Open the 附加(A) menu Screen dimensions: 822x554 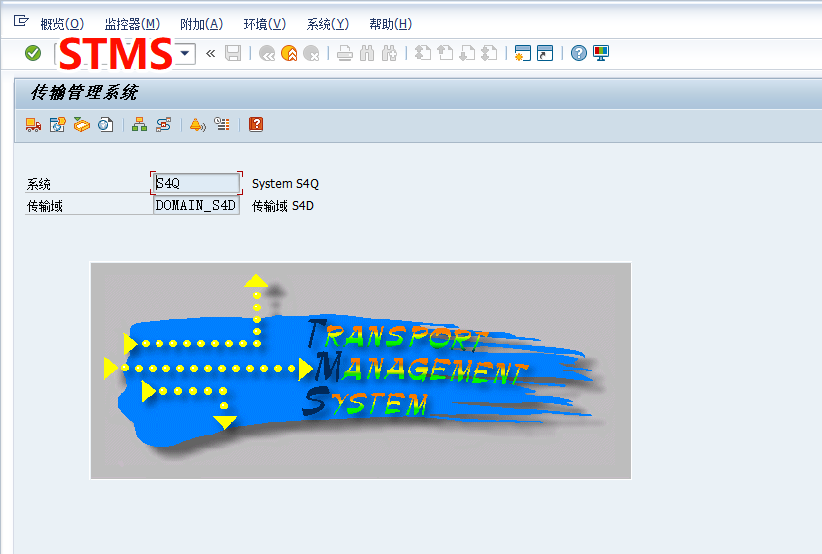201,24
